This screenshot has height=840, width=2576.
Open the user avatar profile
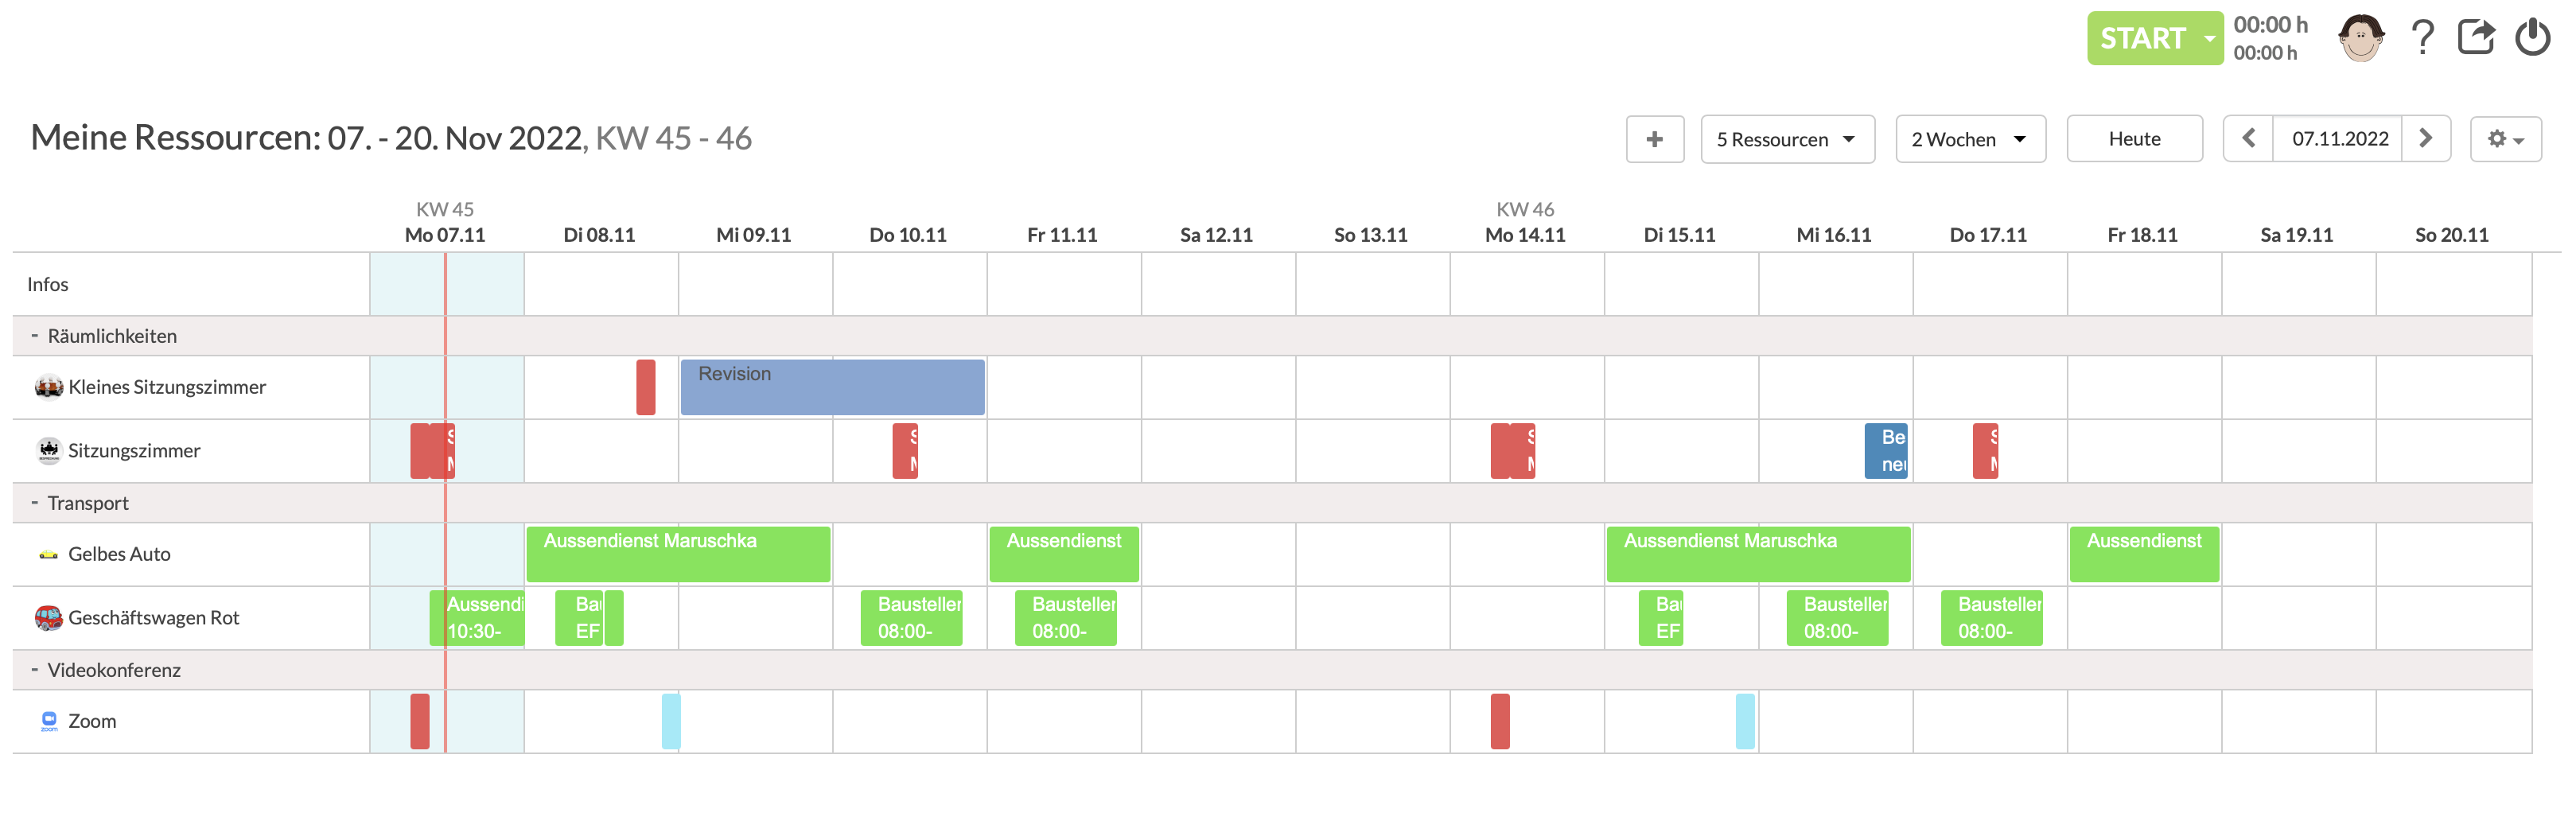(2361, 38)
